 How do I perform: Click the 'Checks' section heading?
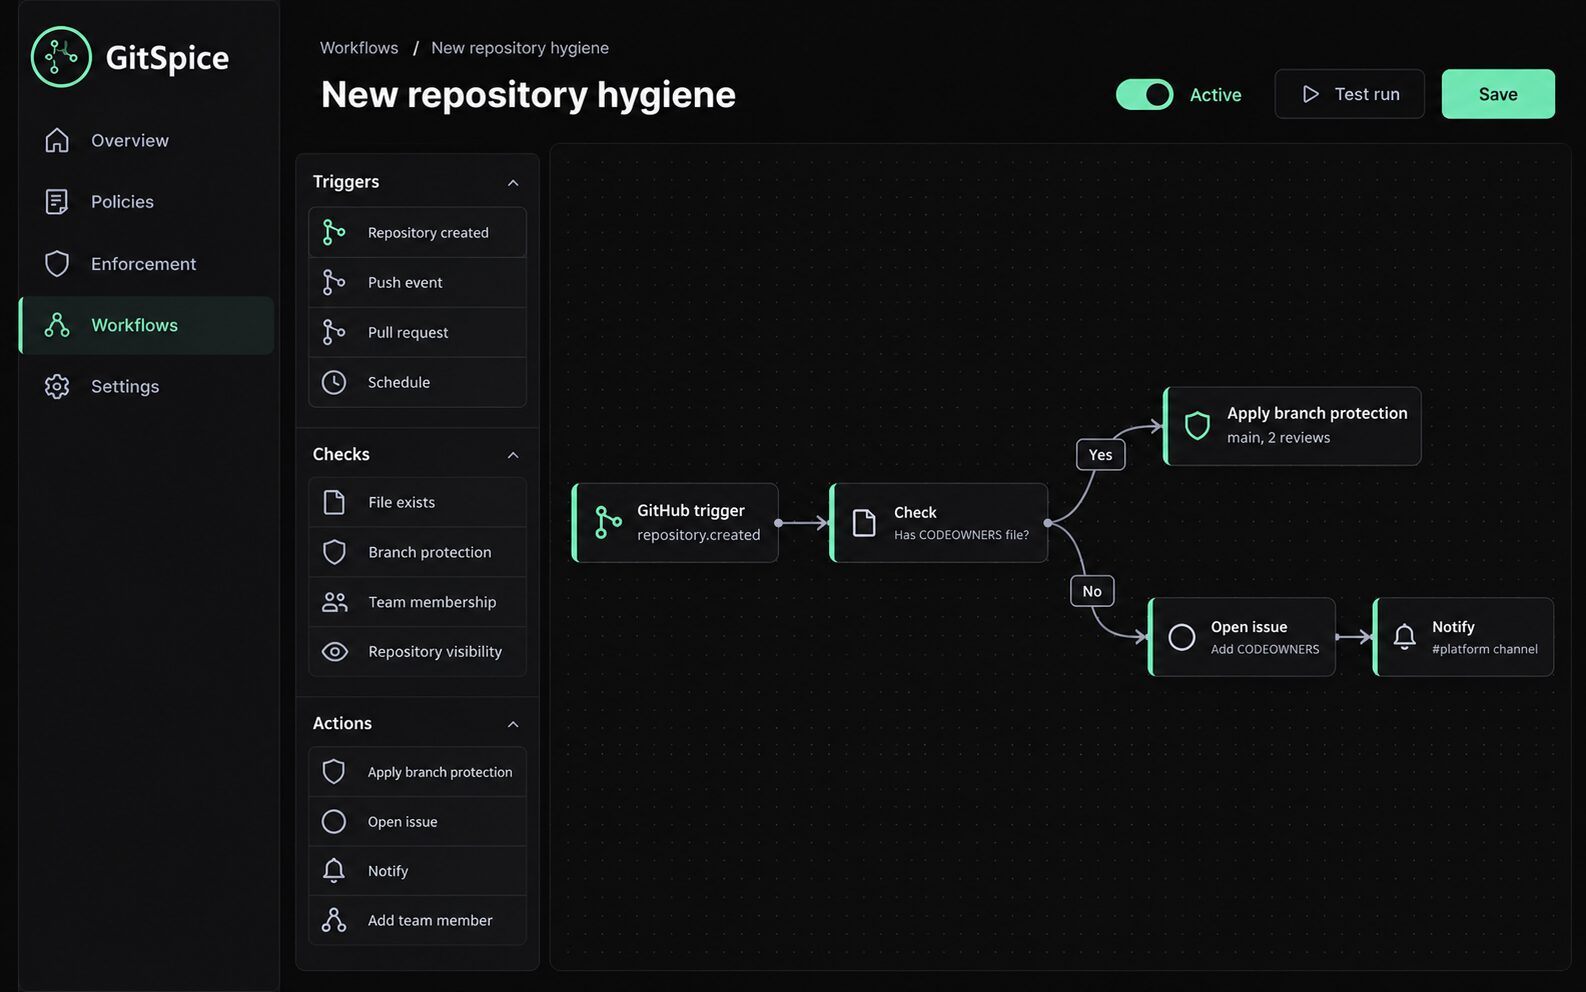point(341,454)
